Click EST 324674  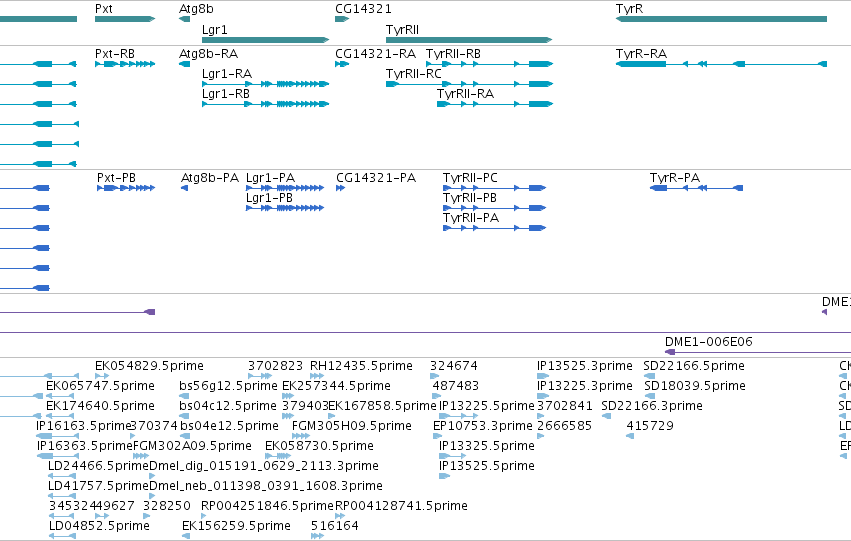(x=454, y=366)
